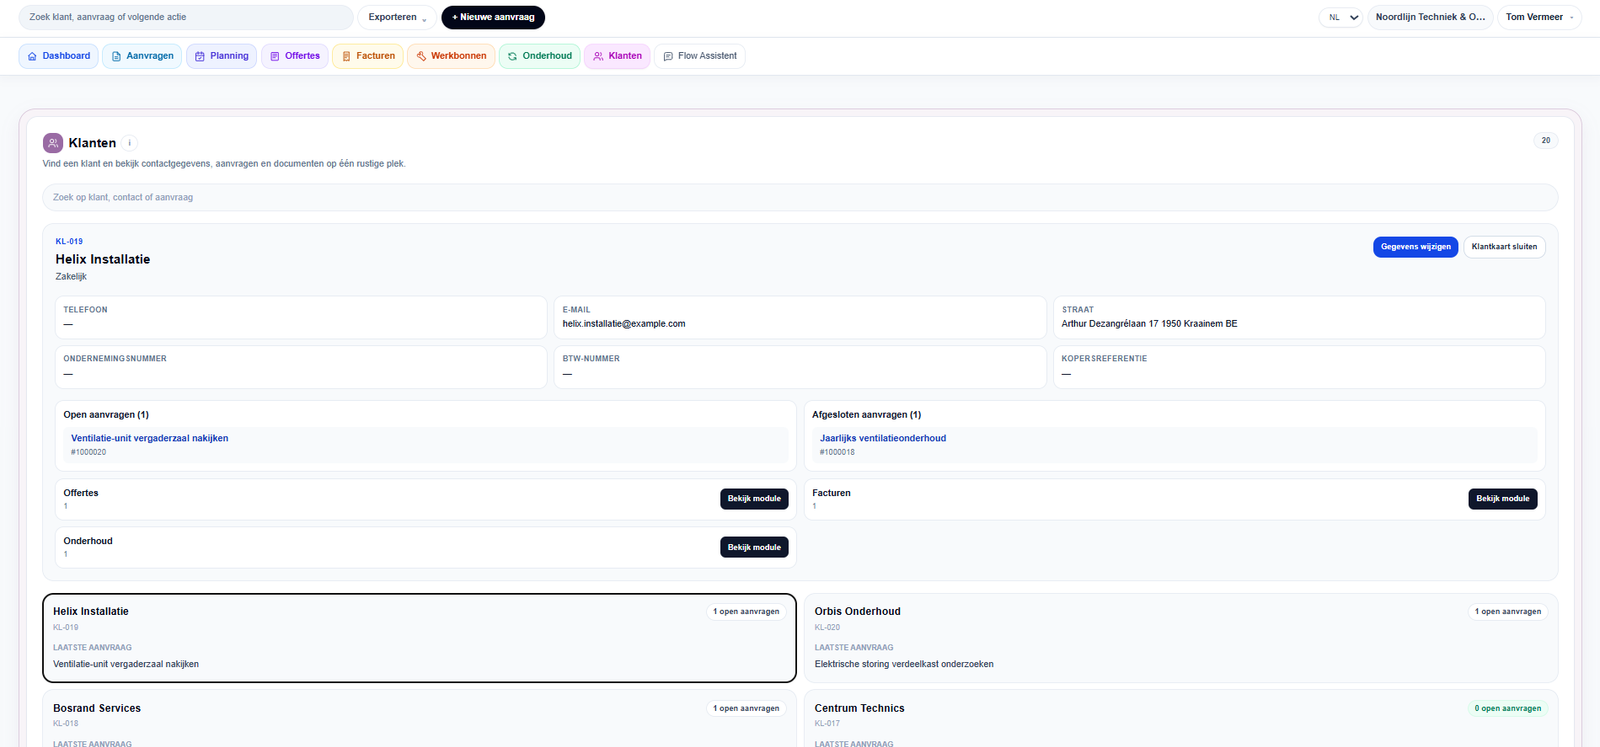Image resolution: width=1600 pixels, height=747 pixels.
Task: Click the address Arthur Dezangrélaan 17 1950 Kraainem BE
Action: point(1149,324)
